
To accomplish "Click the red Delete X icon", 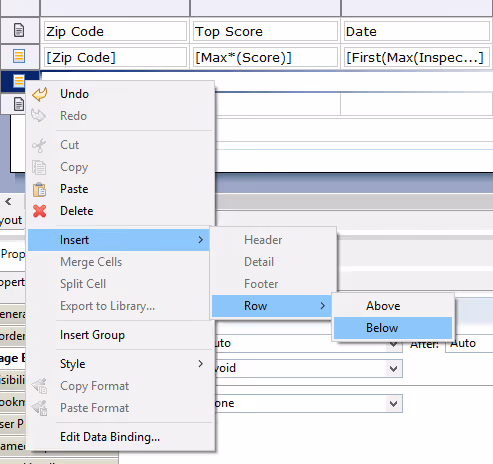I will (40, 211).
